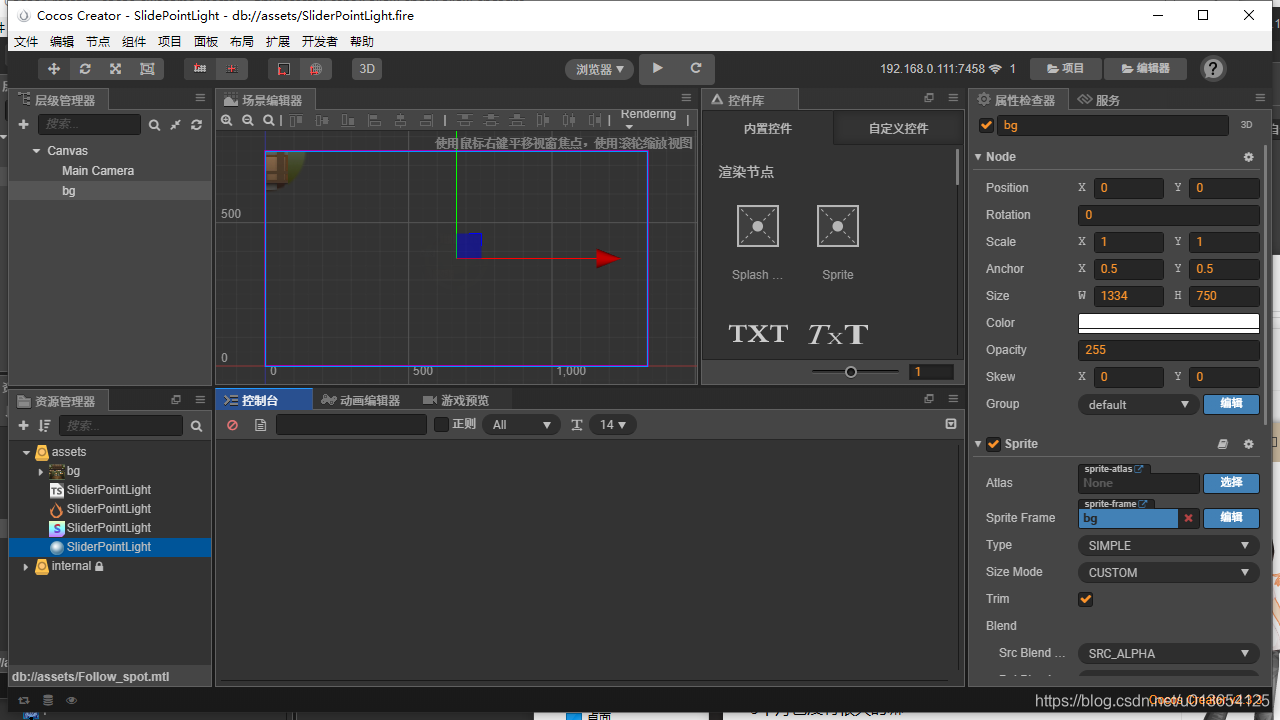Expand the bg asset item
Viewport: 1280px width, 720px height.
coord(41,472)
